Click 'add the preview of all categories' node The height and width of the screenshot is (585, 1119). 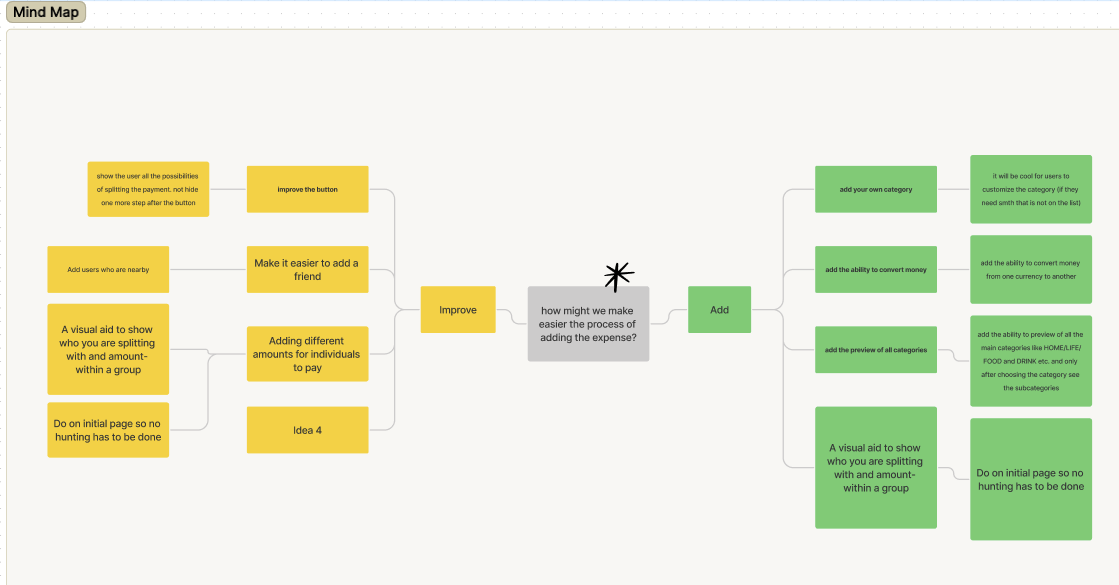(x=876, y=350)
